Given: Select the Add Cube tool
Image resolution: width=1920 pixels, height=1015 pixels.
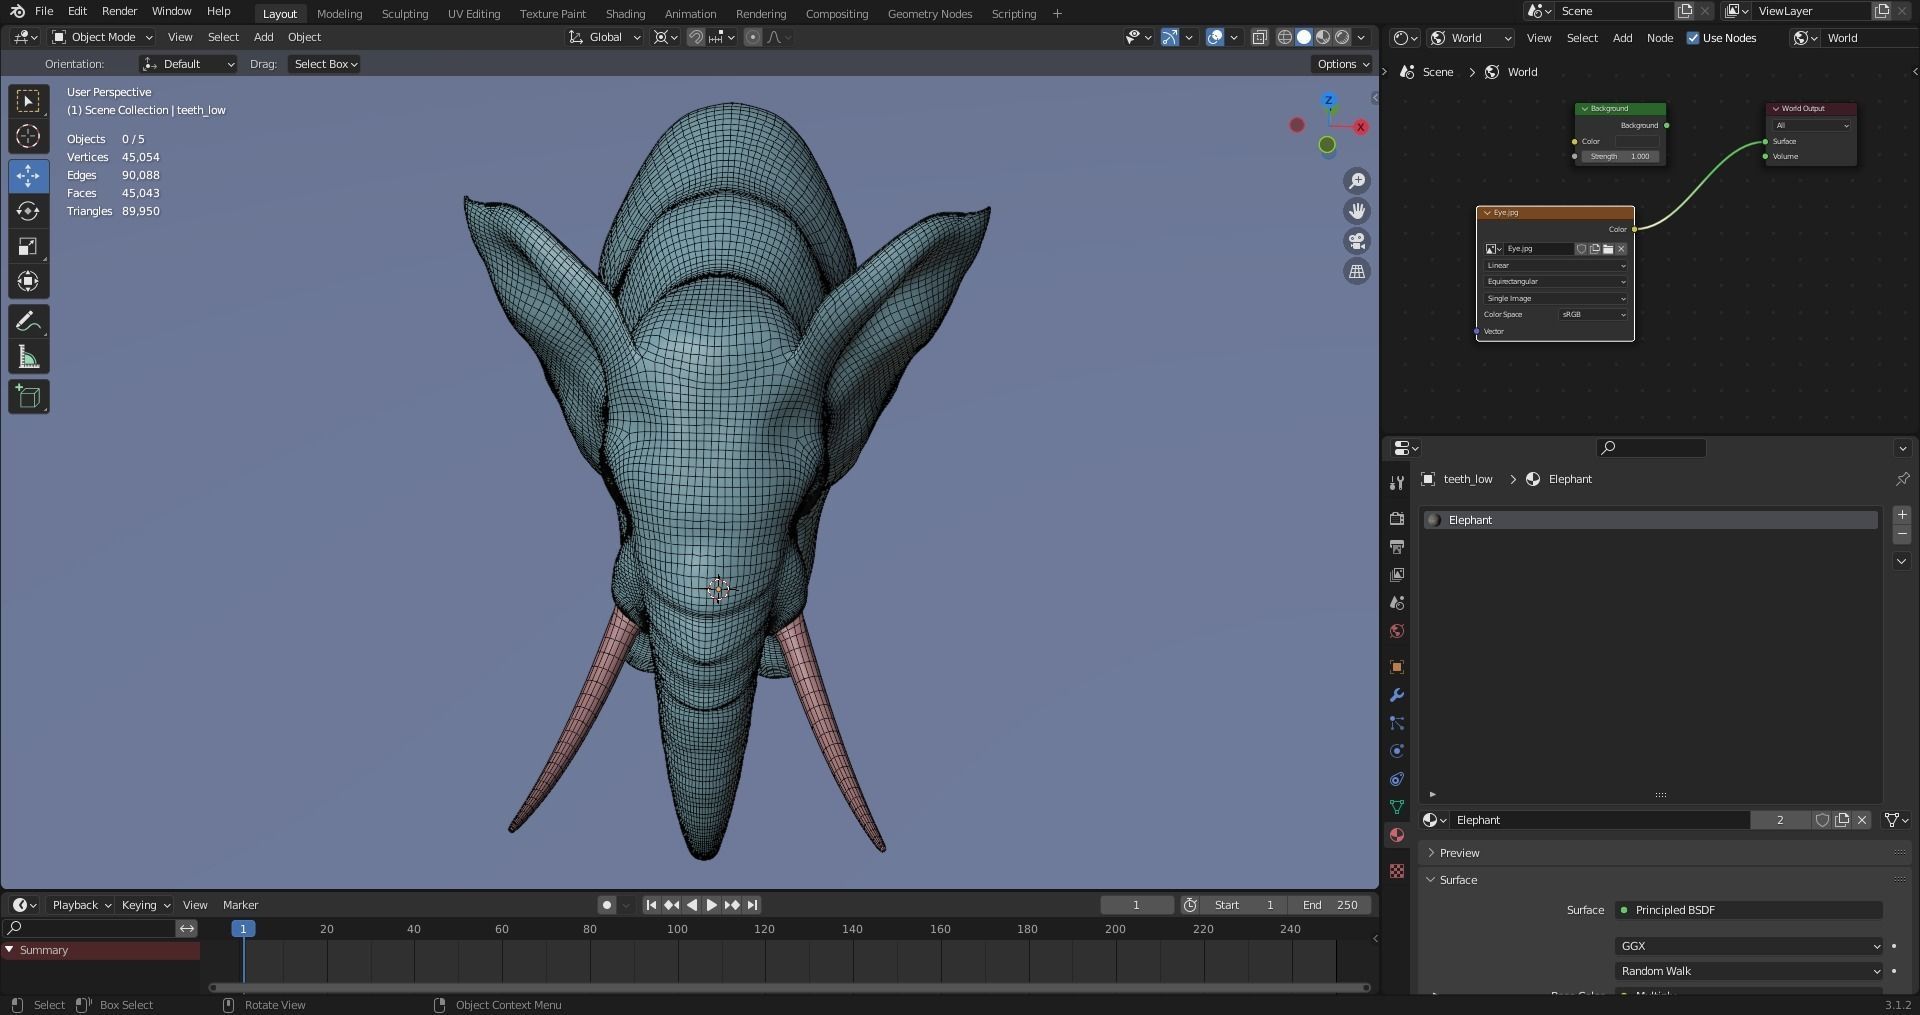Looking at the screenshot, I should coord(28,397).
